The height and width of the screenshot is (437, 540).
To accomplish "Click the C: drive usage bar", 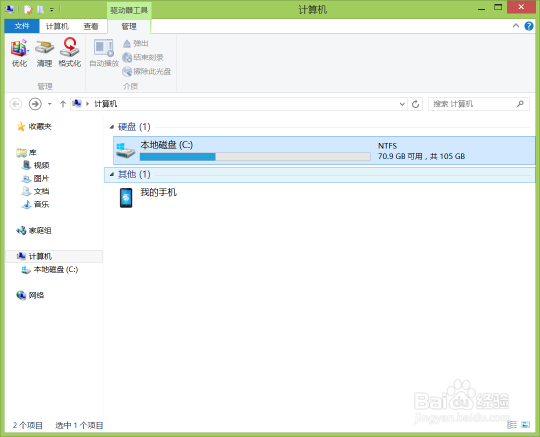I will click(255, 157).
